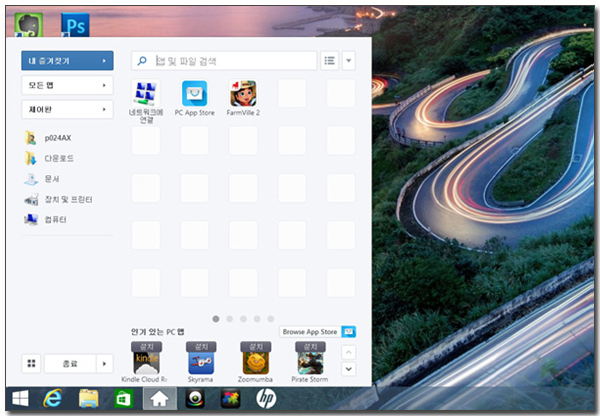Click the search magnifier icon
This screenshot has width=600, height=416.
142,60
